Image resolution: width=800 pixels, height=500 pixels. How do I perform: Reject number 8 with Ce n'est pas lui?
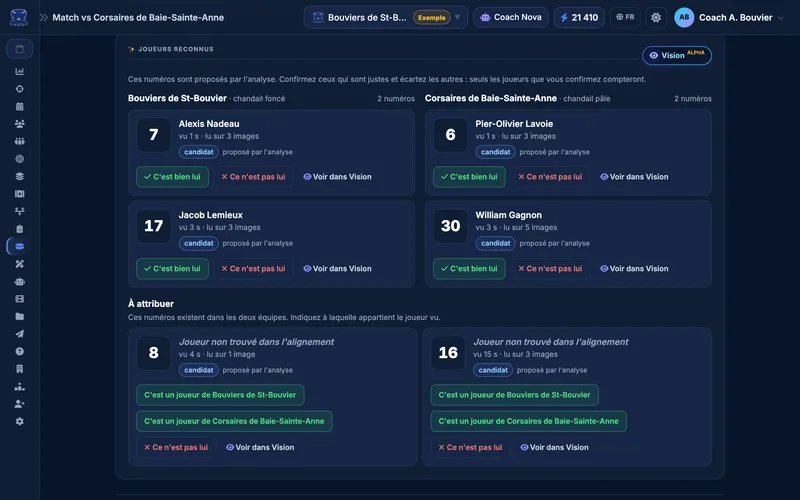176,447
